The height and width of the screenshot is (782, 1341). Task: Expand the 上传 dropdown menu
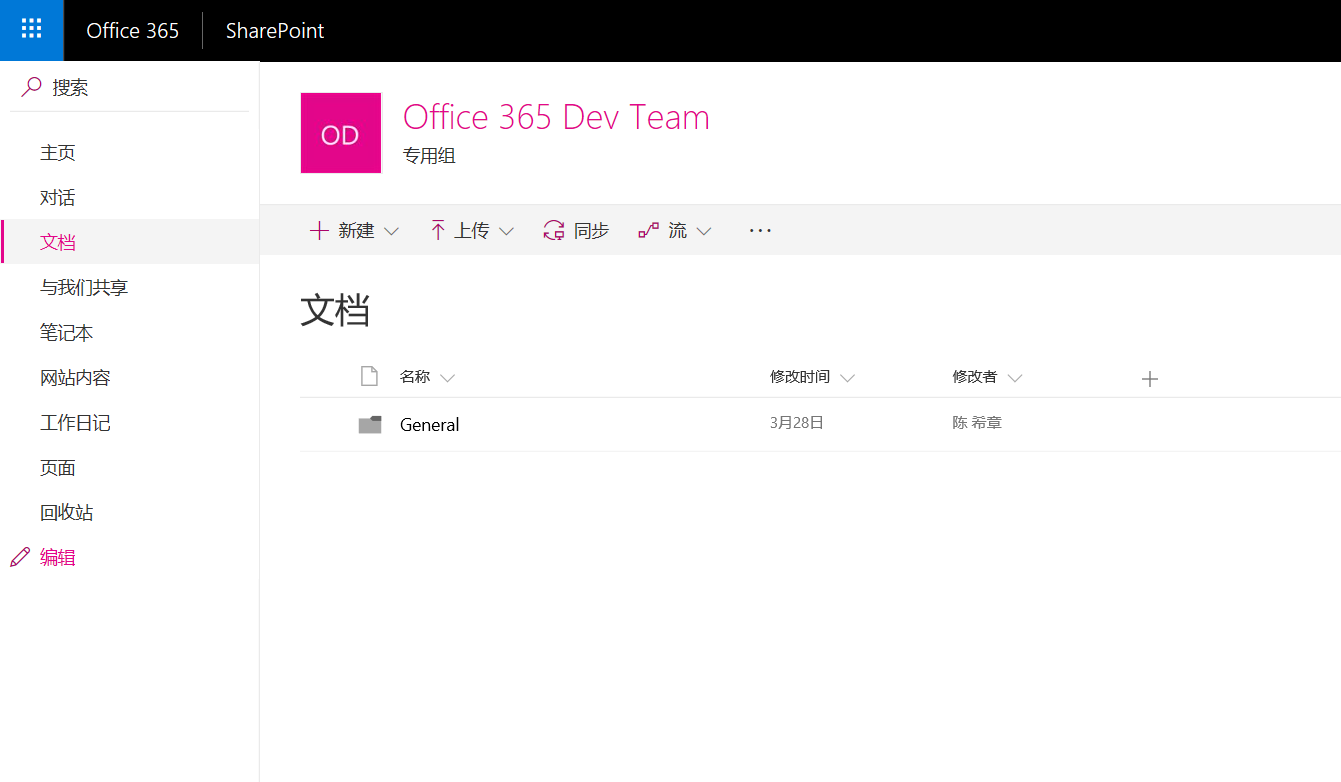coord(508,231)
